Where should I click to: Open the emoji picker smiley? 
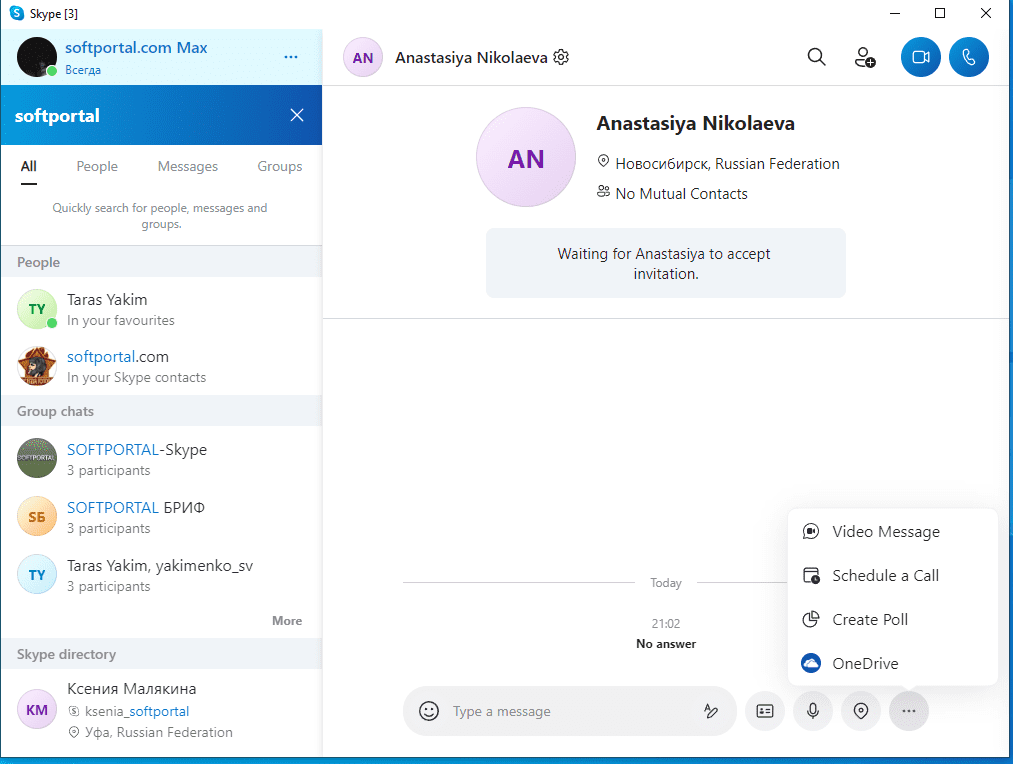429,711
